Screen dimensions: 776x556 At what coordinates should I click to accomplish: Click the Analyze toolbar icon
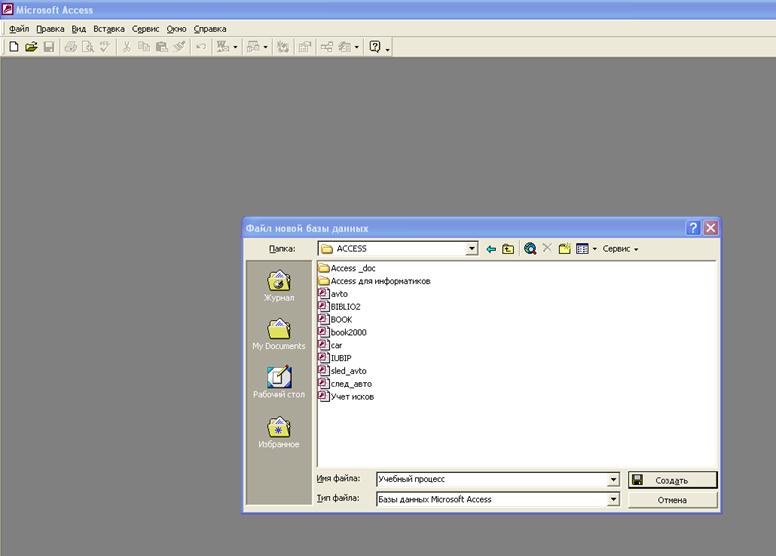253,47
